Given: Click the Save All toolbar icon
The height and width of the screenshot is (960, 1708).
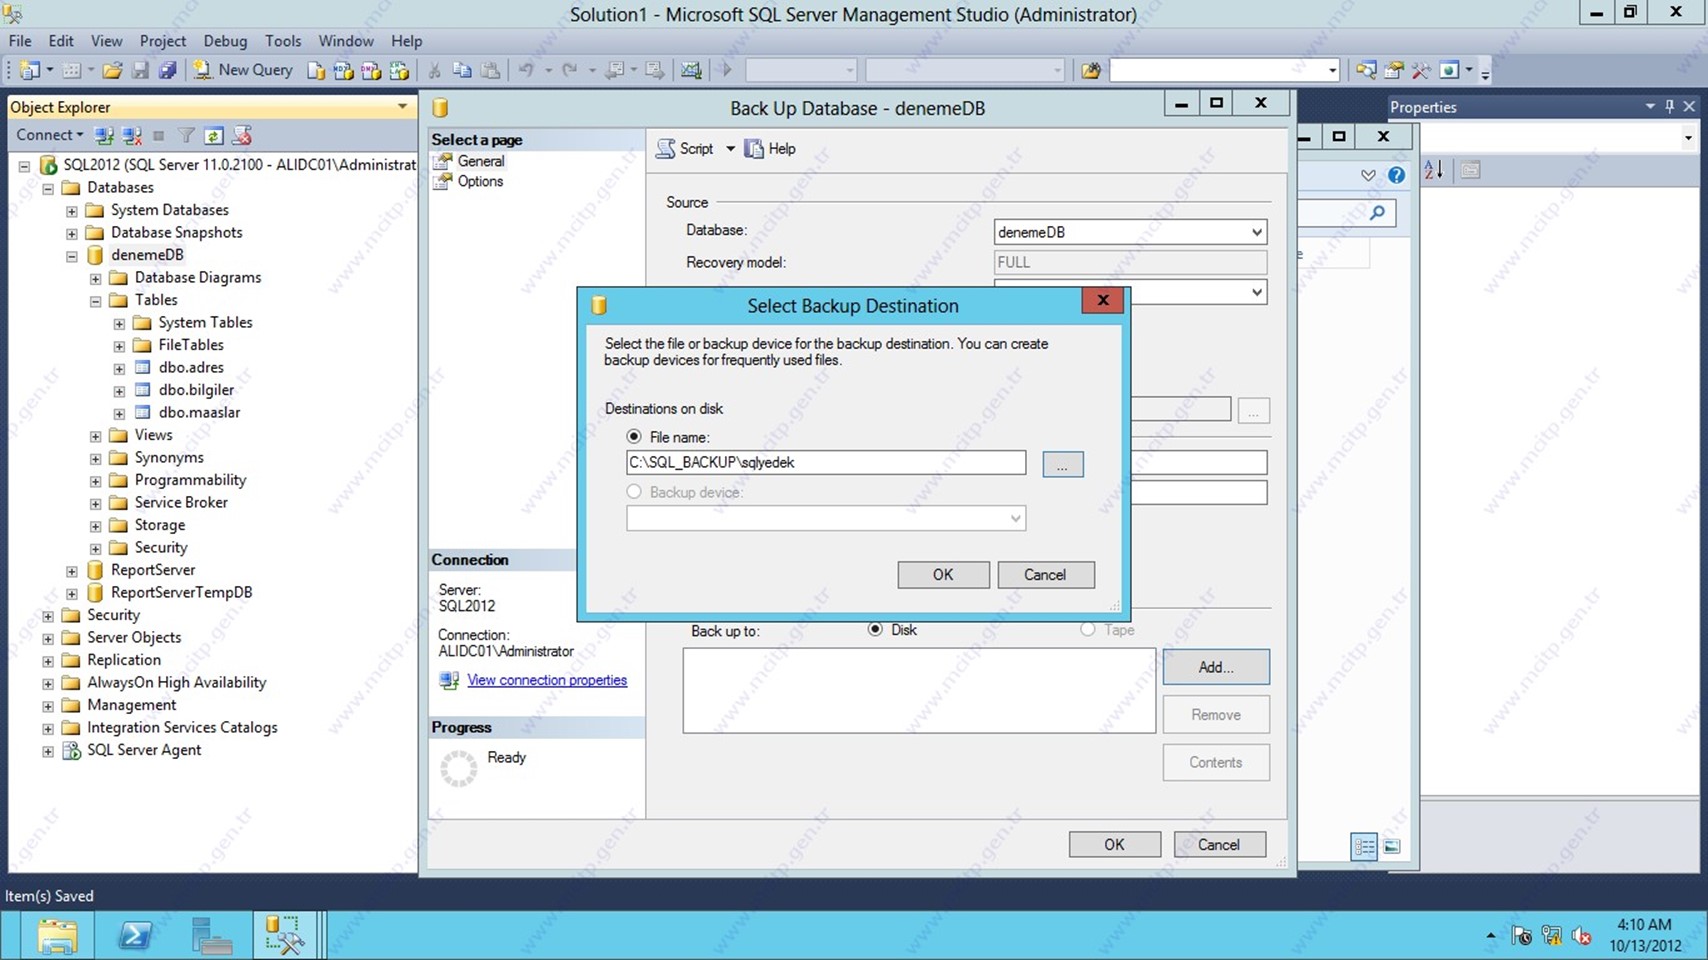Looking at the screenshot, I should coord(167,70).
